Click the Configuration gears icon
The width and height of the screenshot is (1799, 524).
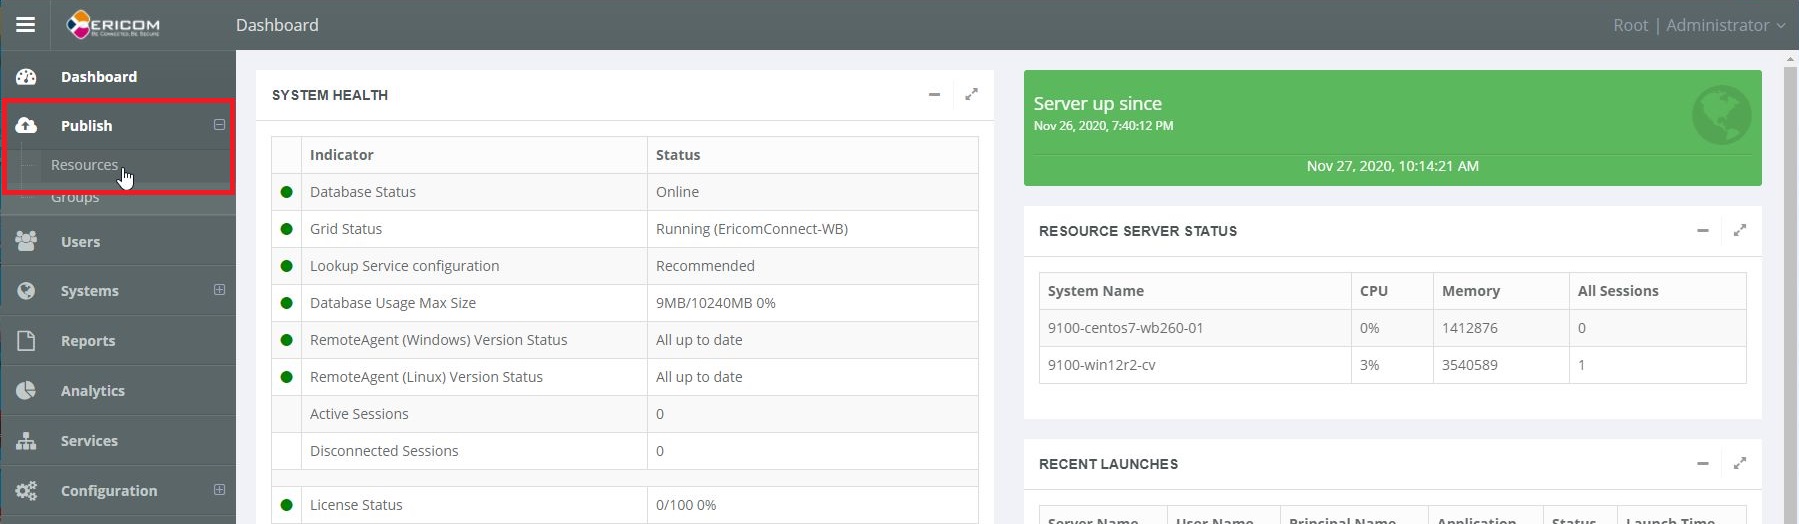point(27,491)
